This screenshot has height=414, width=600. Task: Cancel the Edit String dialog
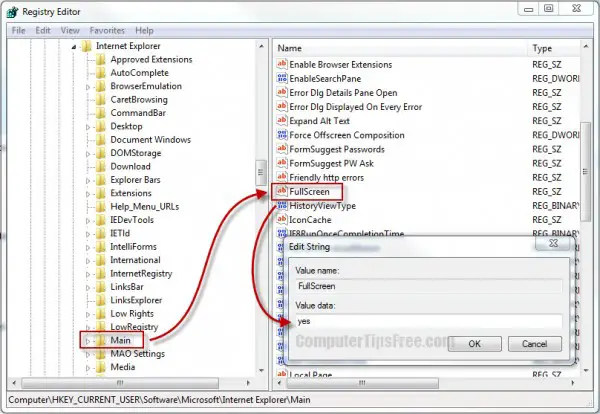[535, 344]
